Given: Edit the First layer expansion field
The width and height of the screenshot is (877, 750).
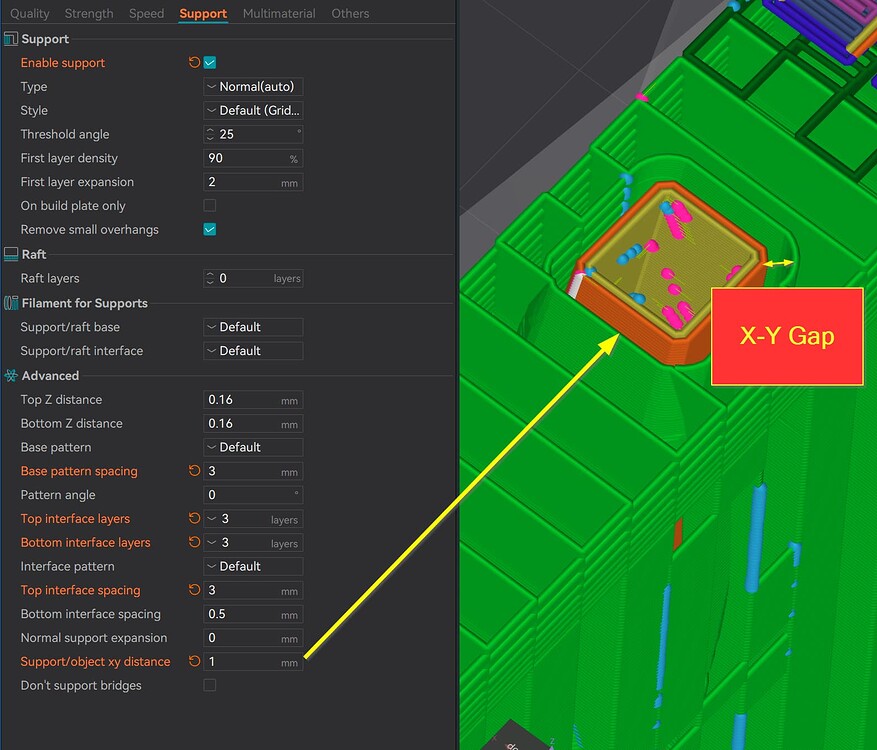Looking at the screenshot, I should [253, 182].
